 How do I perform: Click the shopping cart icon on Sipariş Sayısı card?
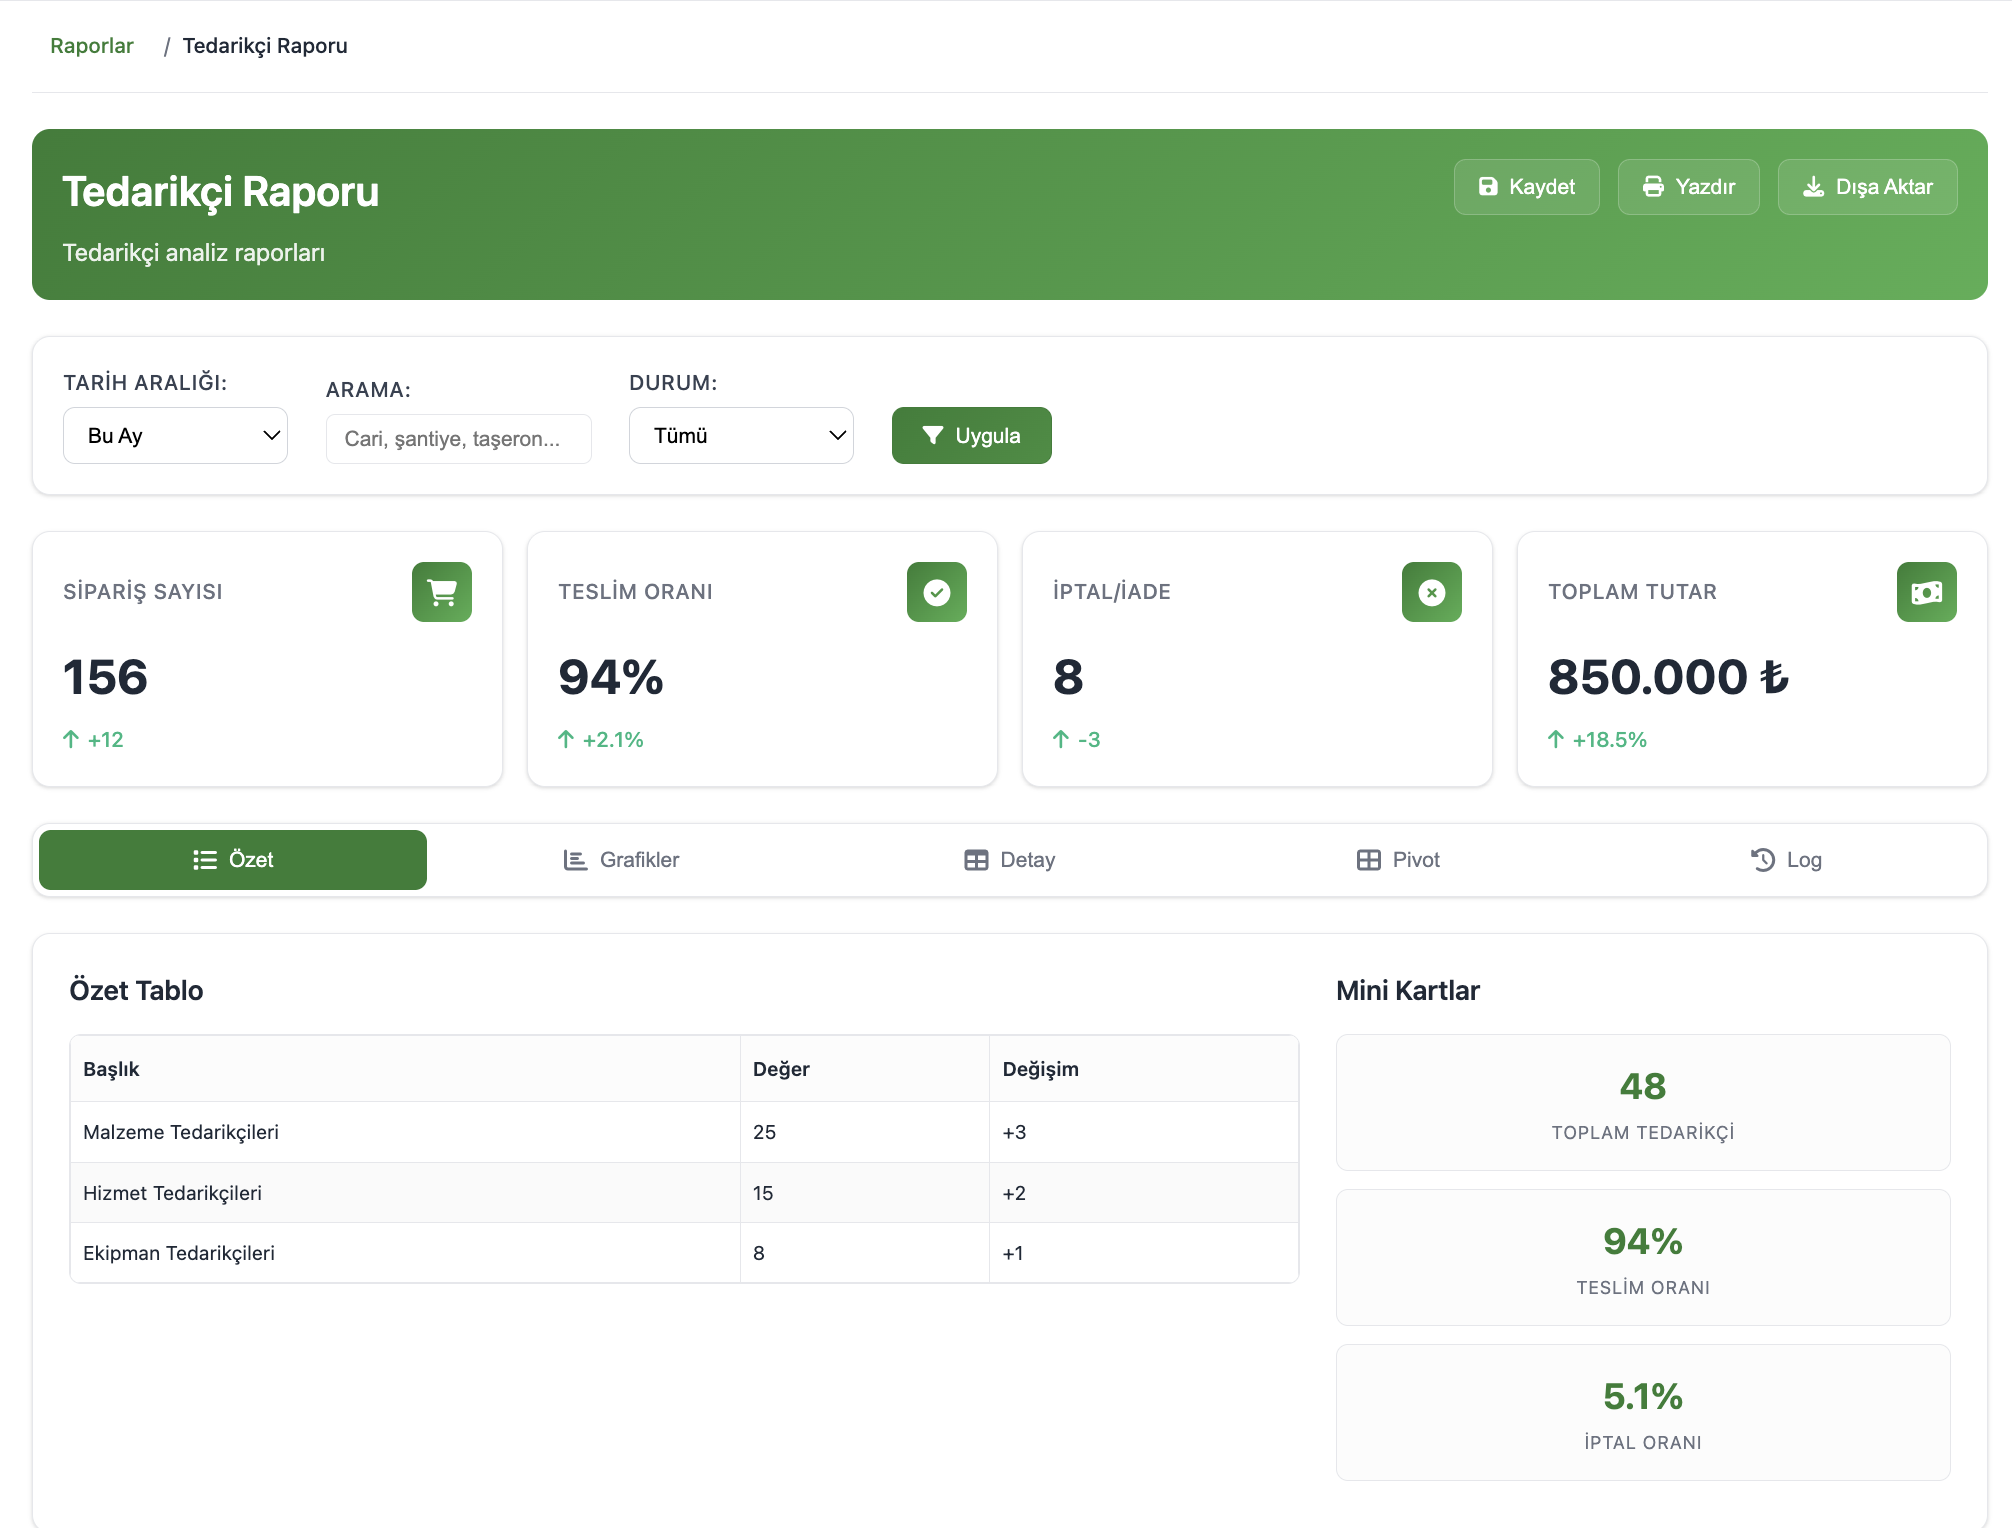(x=441, y=592)
